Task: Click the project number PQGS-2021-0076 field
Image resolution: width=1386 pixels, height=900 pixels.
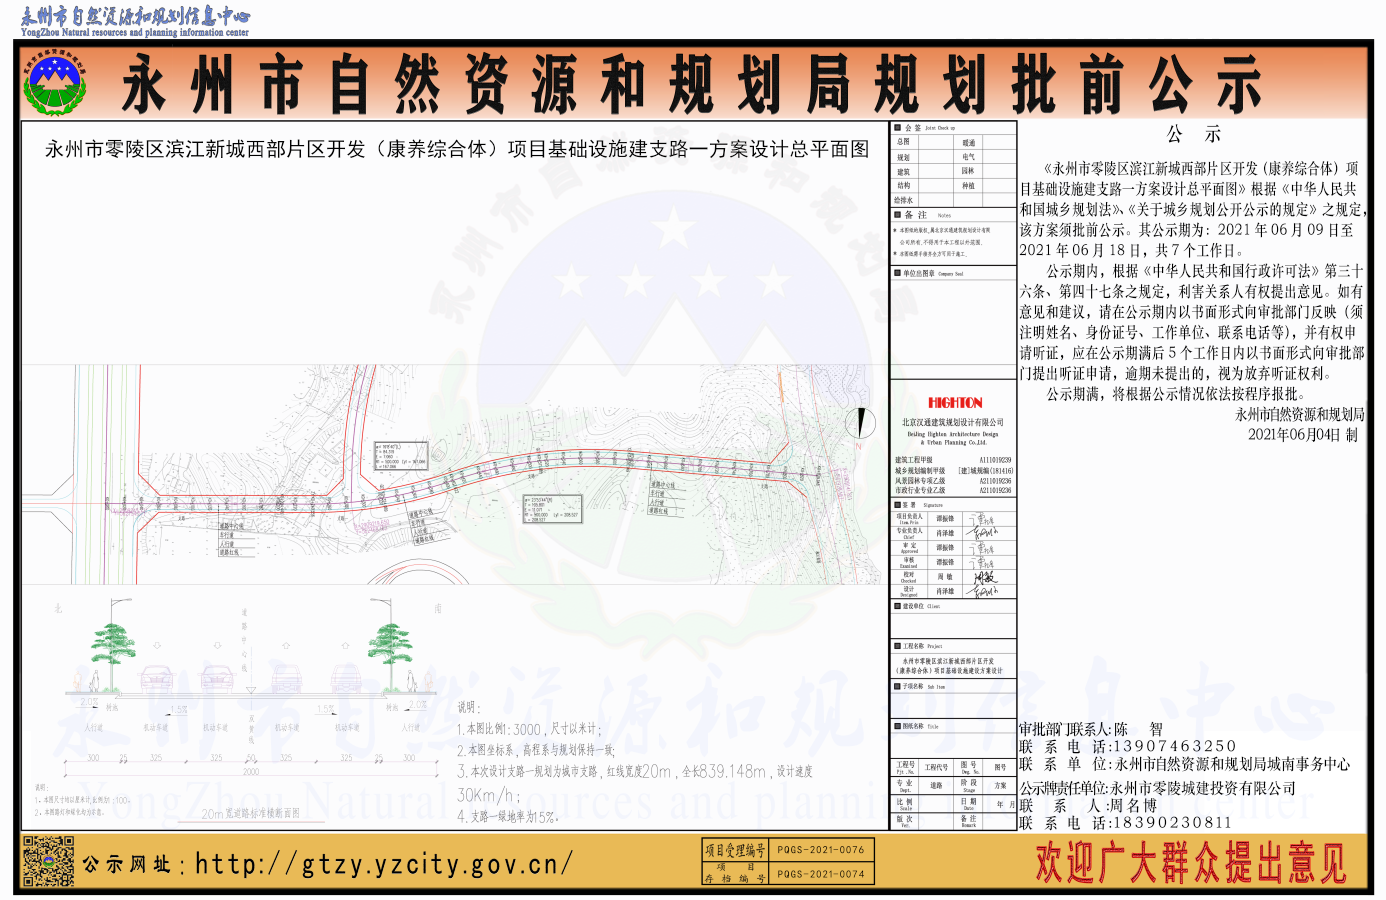Action: (x=820, y=850)
